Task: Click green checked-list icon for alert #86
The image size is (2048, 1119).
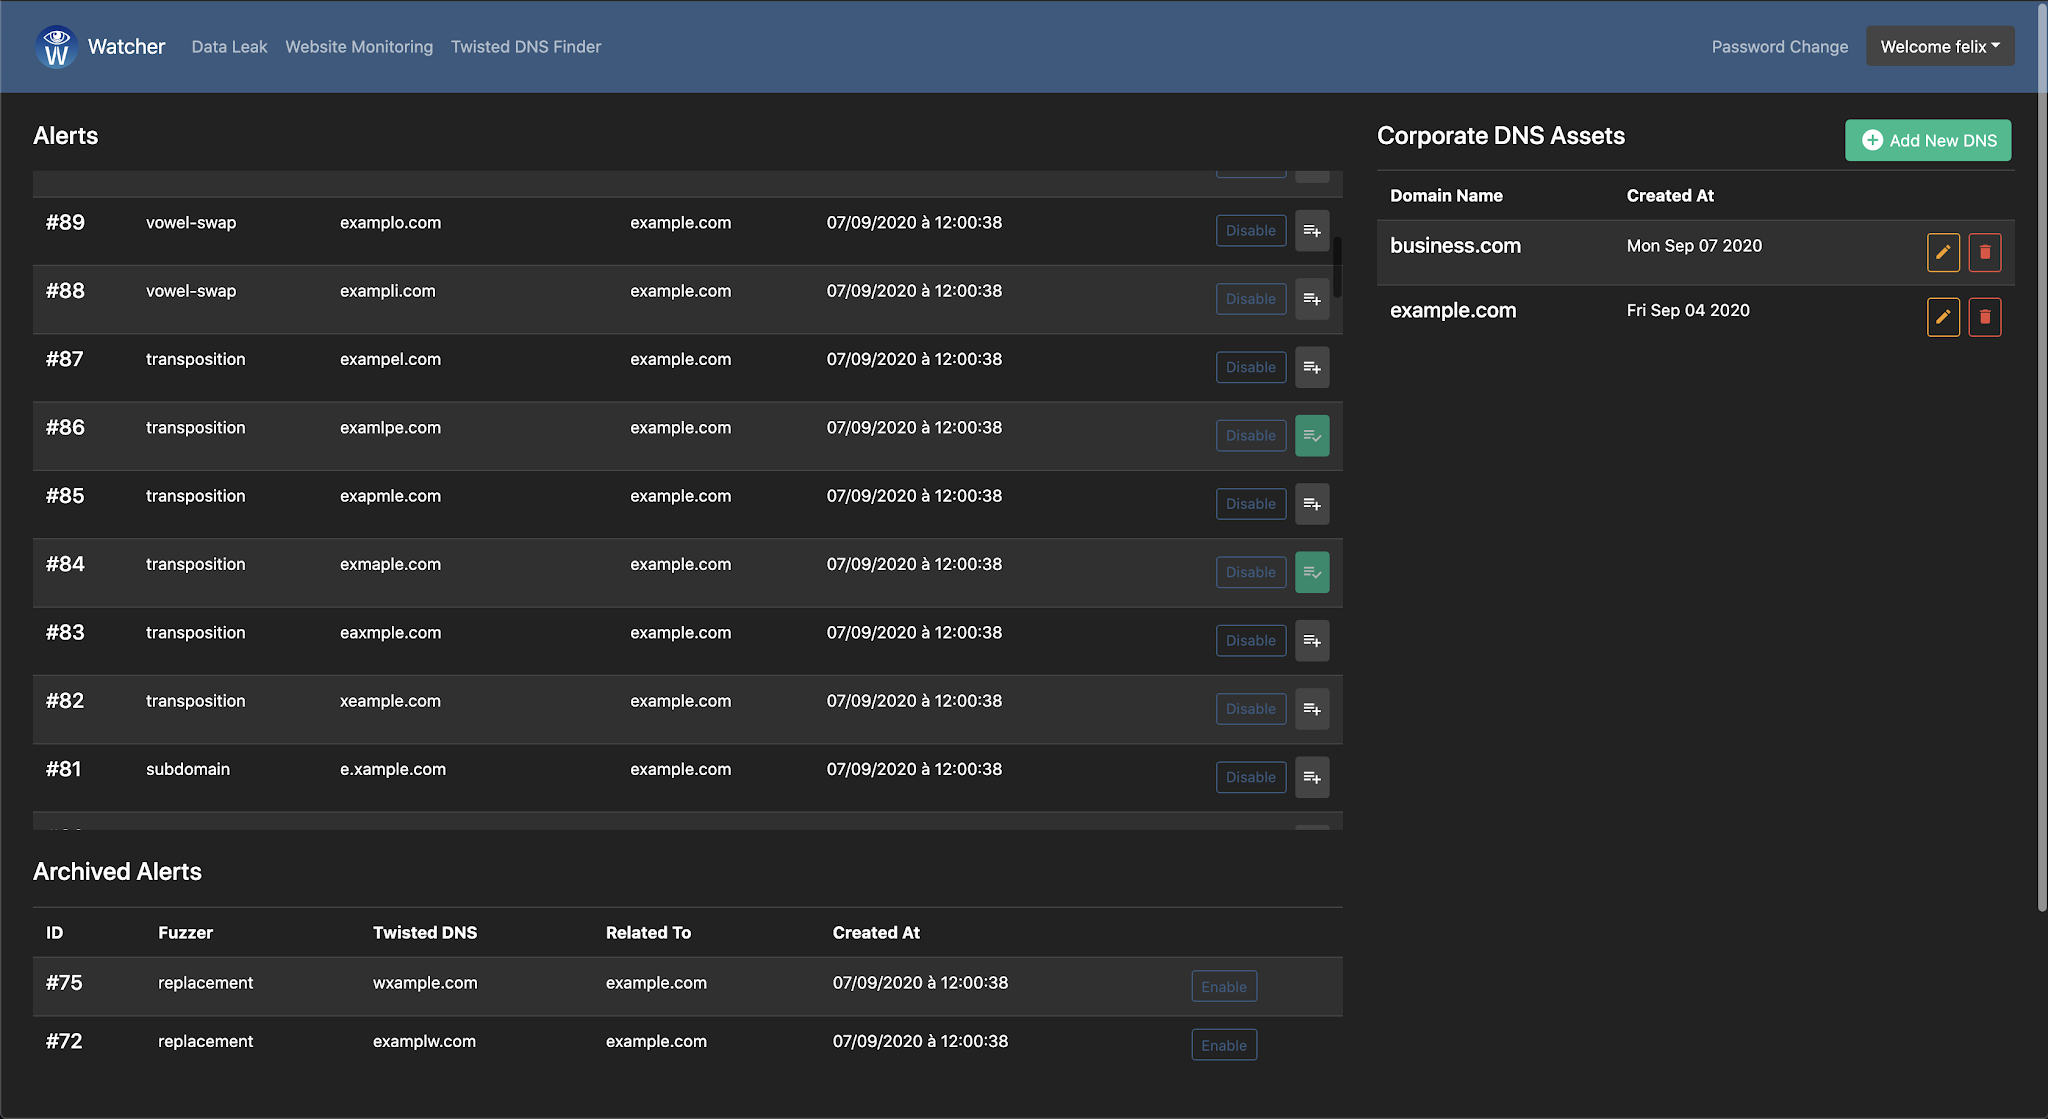Action: pyautogui.click(x=1312, y=436)
